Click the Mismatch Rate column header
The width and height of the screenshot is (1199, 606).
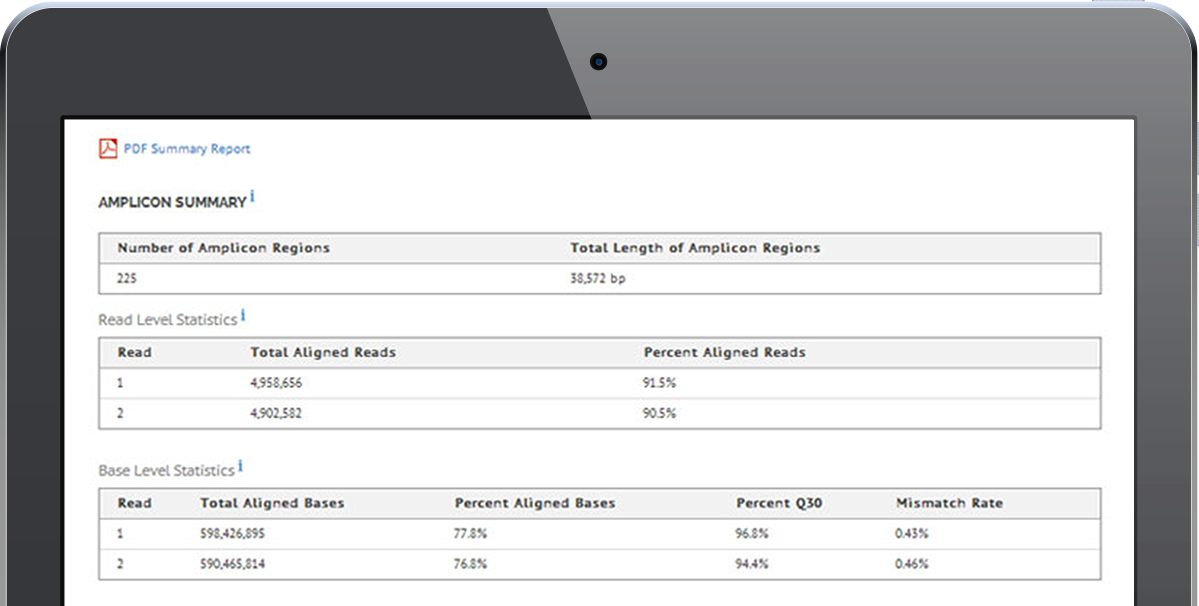pos(949,503)
